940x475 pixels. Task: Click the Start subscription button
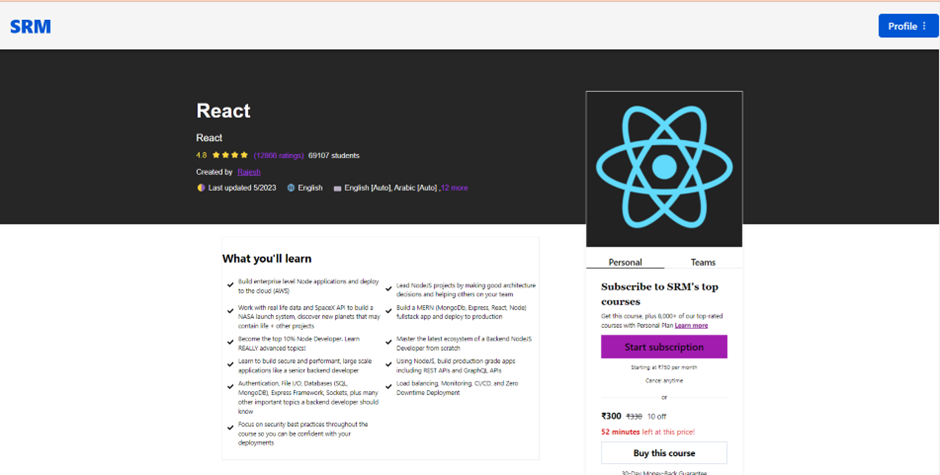[x=664, y=347]
